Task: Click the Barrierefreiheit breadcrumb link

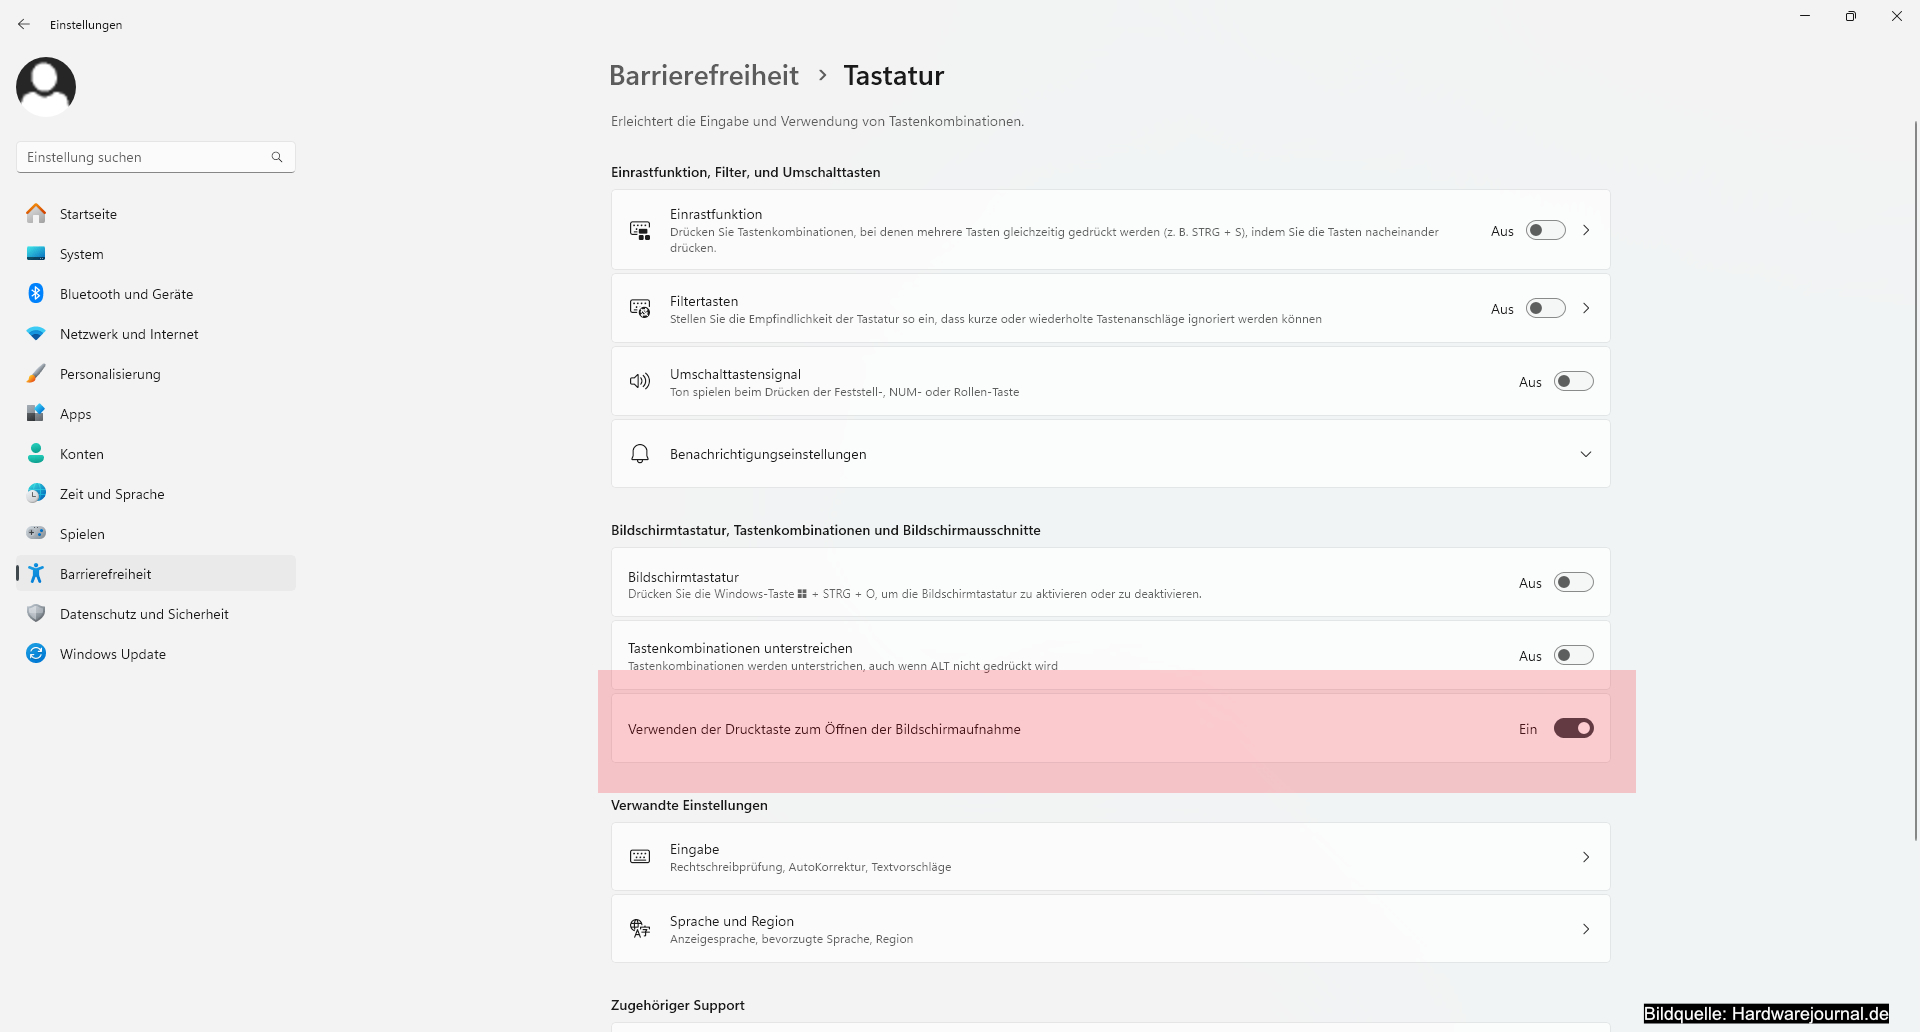Action: 704,75
